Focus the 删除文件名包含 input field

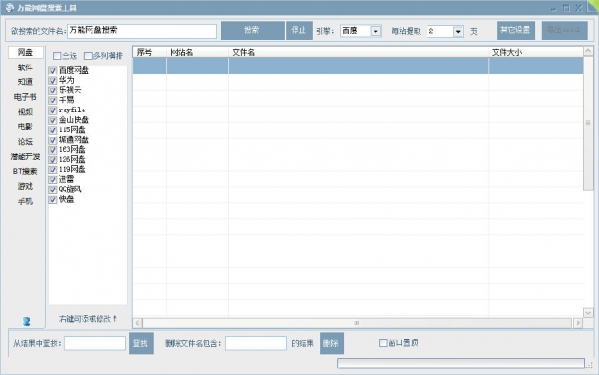(x=256, y=343)
